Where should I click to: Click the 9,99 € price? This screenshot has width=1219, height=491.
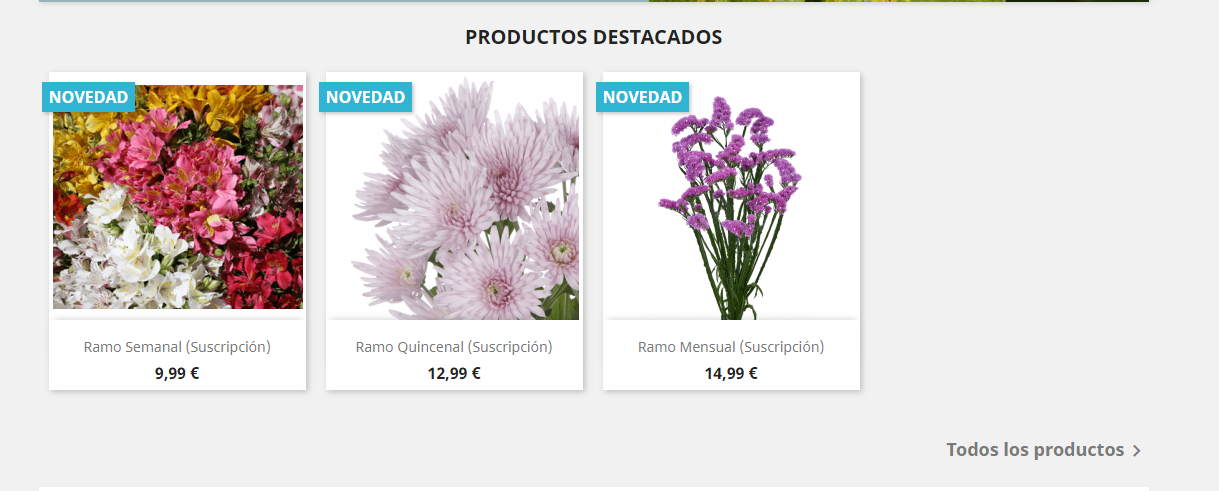pyautogui.click(x=177, y=374)
